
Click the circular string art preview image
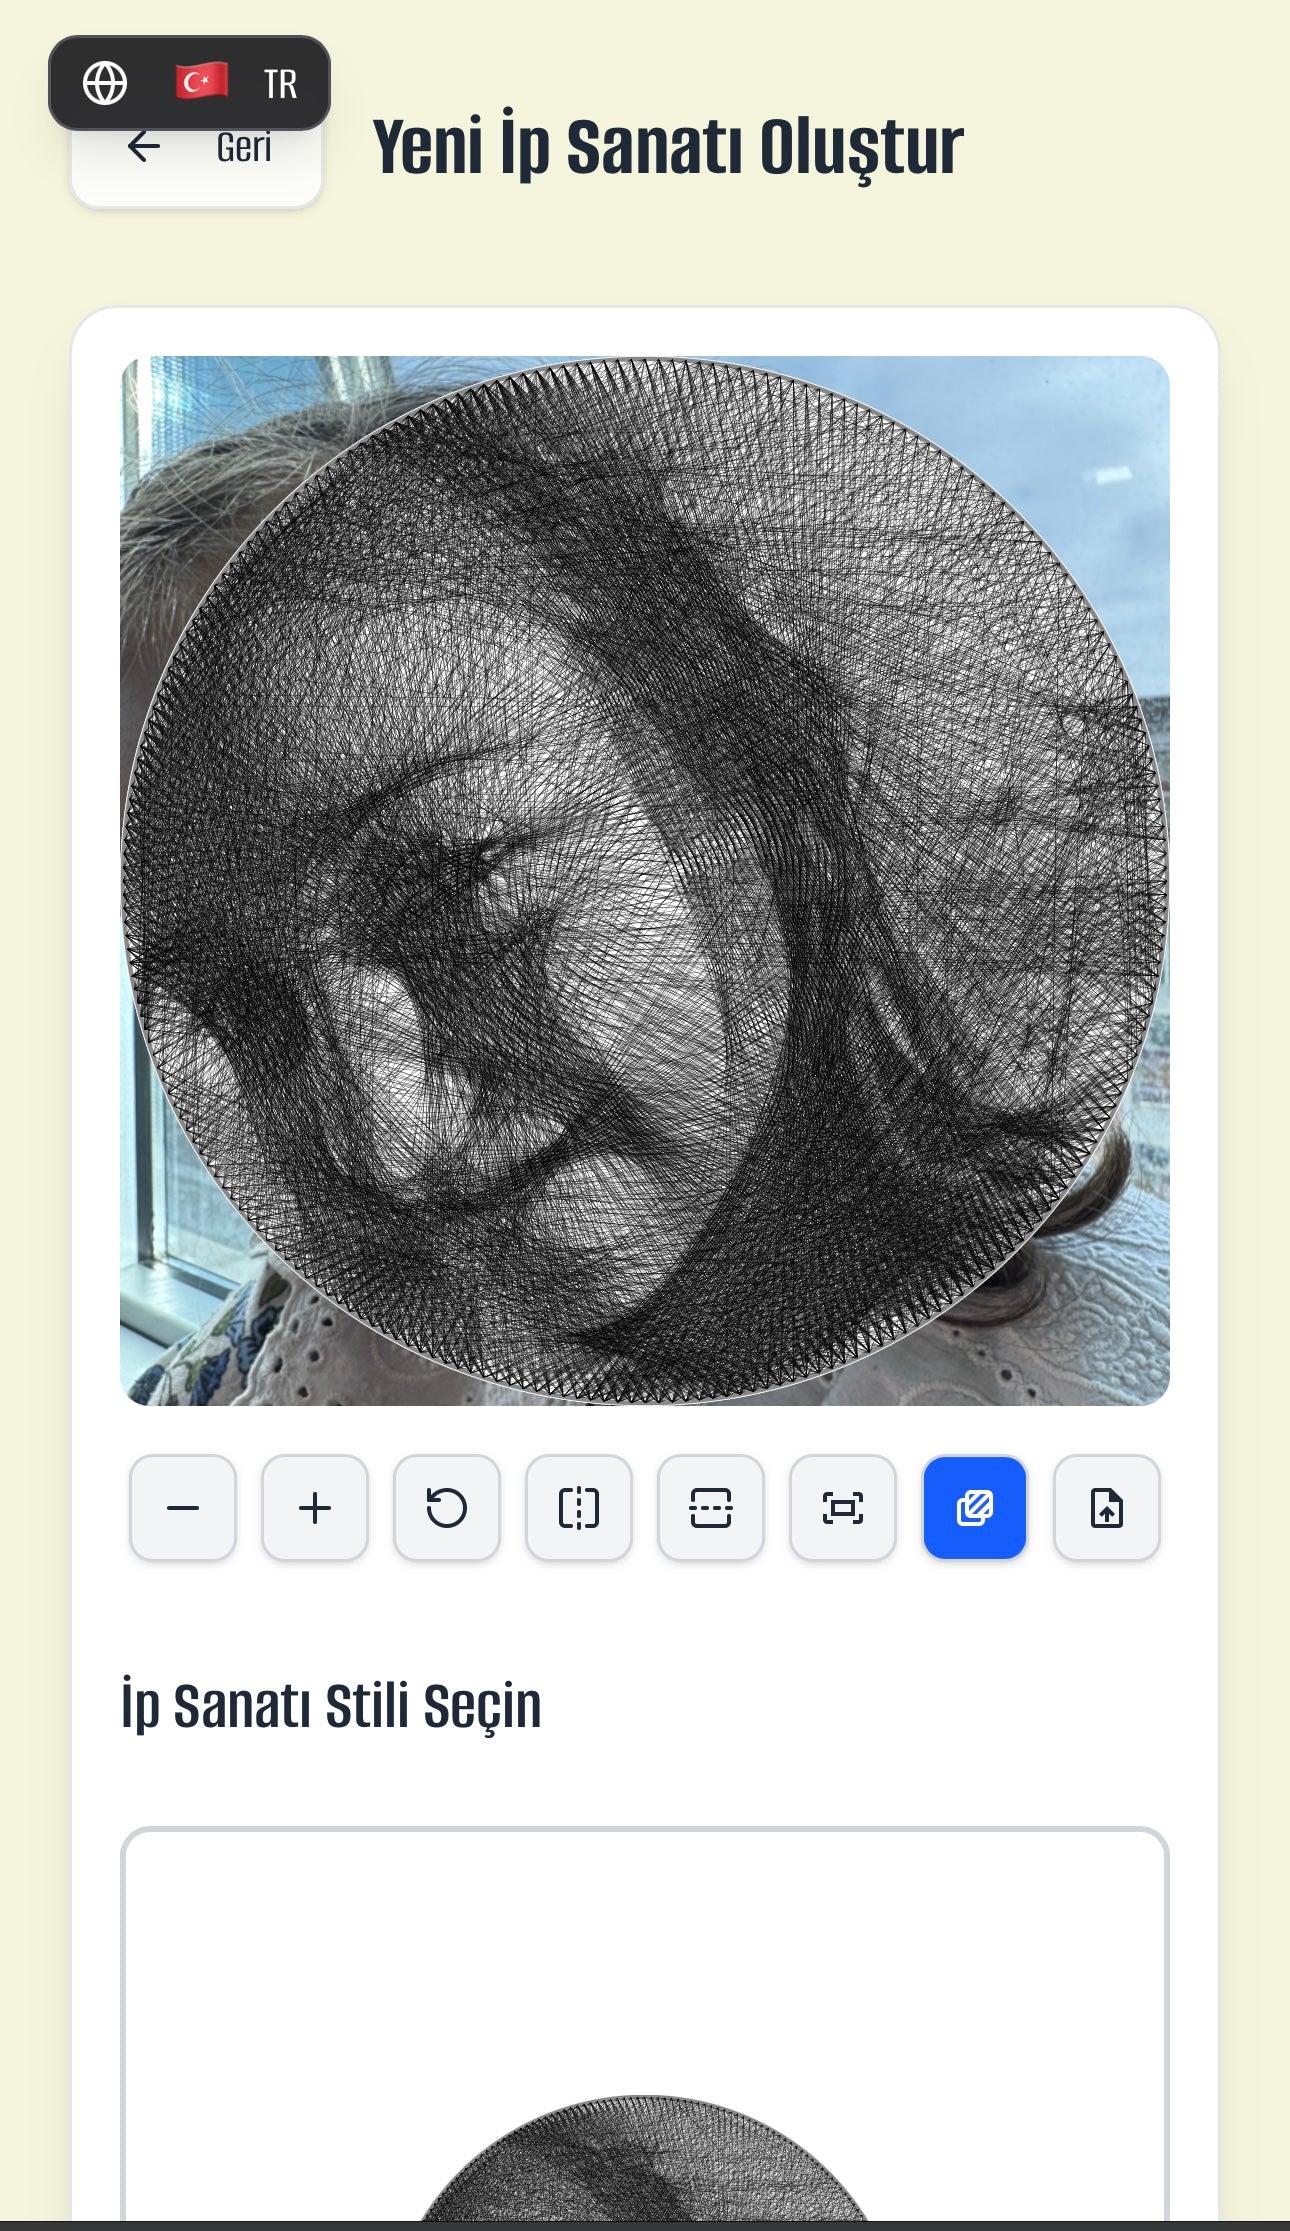point(645,880)
